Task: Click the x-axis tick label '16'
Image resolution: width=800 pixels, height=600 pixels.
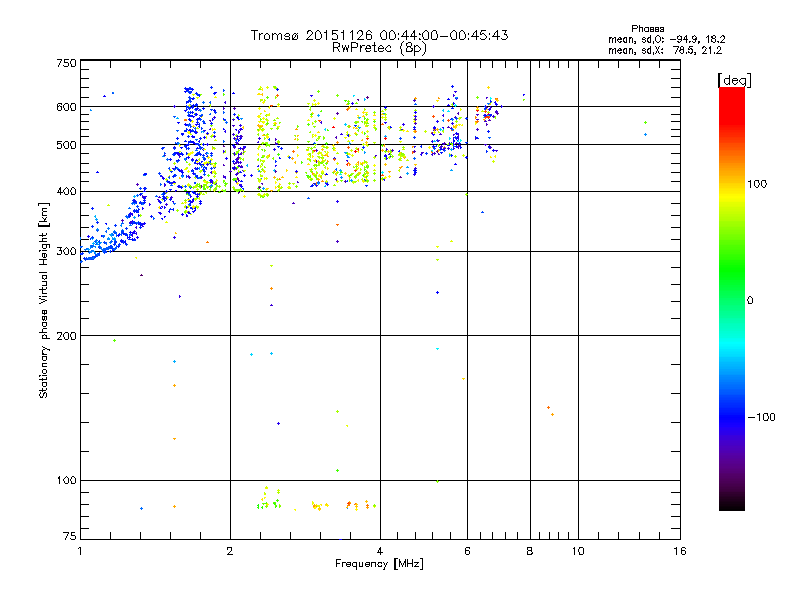Action: [680, 551]
